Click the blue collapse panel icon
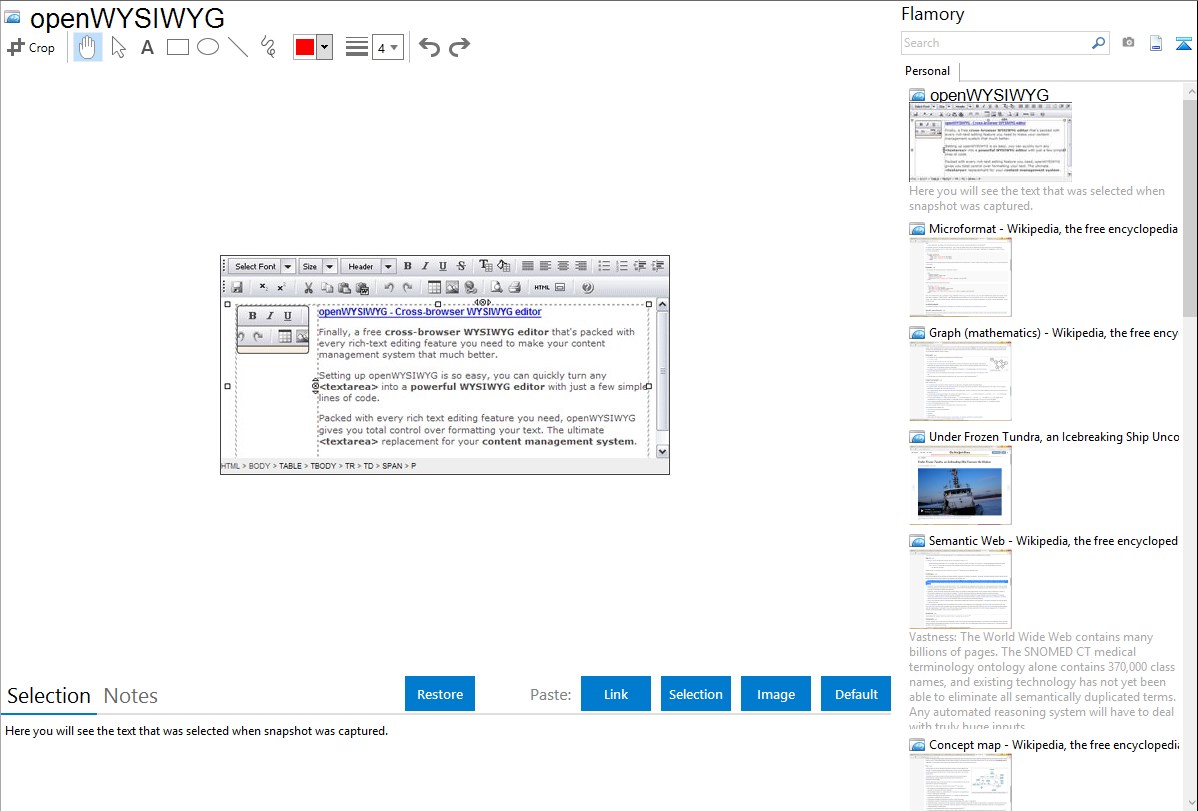 1183,43
